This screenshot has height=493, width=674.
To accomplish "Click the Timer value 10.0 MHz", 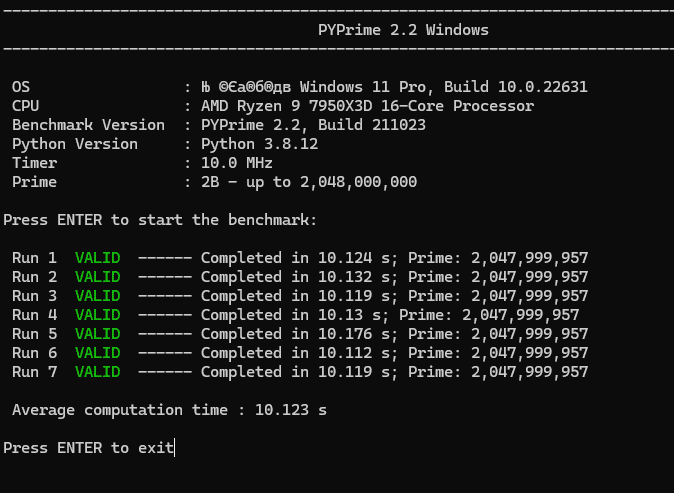I will point(237,163).
